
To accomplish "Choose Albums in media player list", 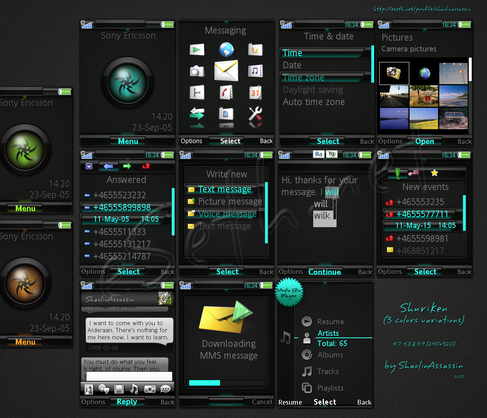I will pyautogui.click(x=330, y=355).
